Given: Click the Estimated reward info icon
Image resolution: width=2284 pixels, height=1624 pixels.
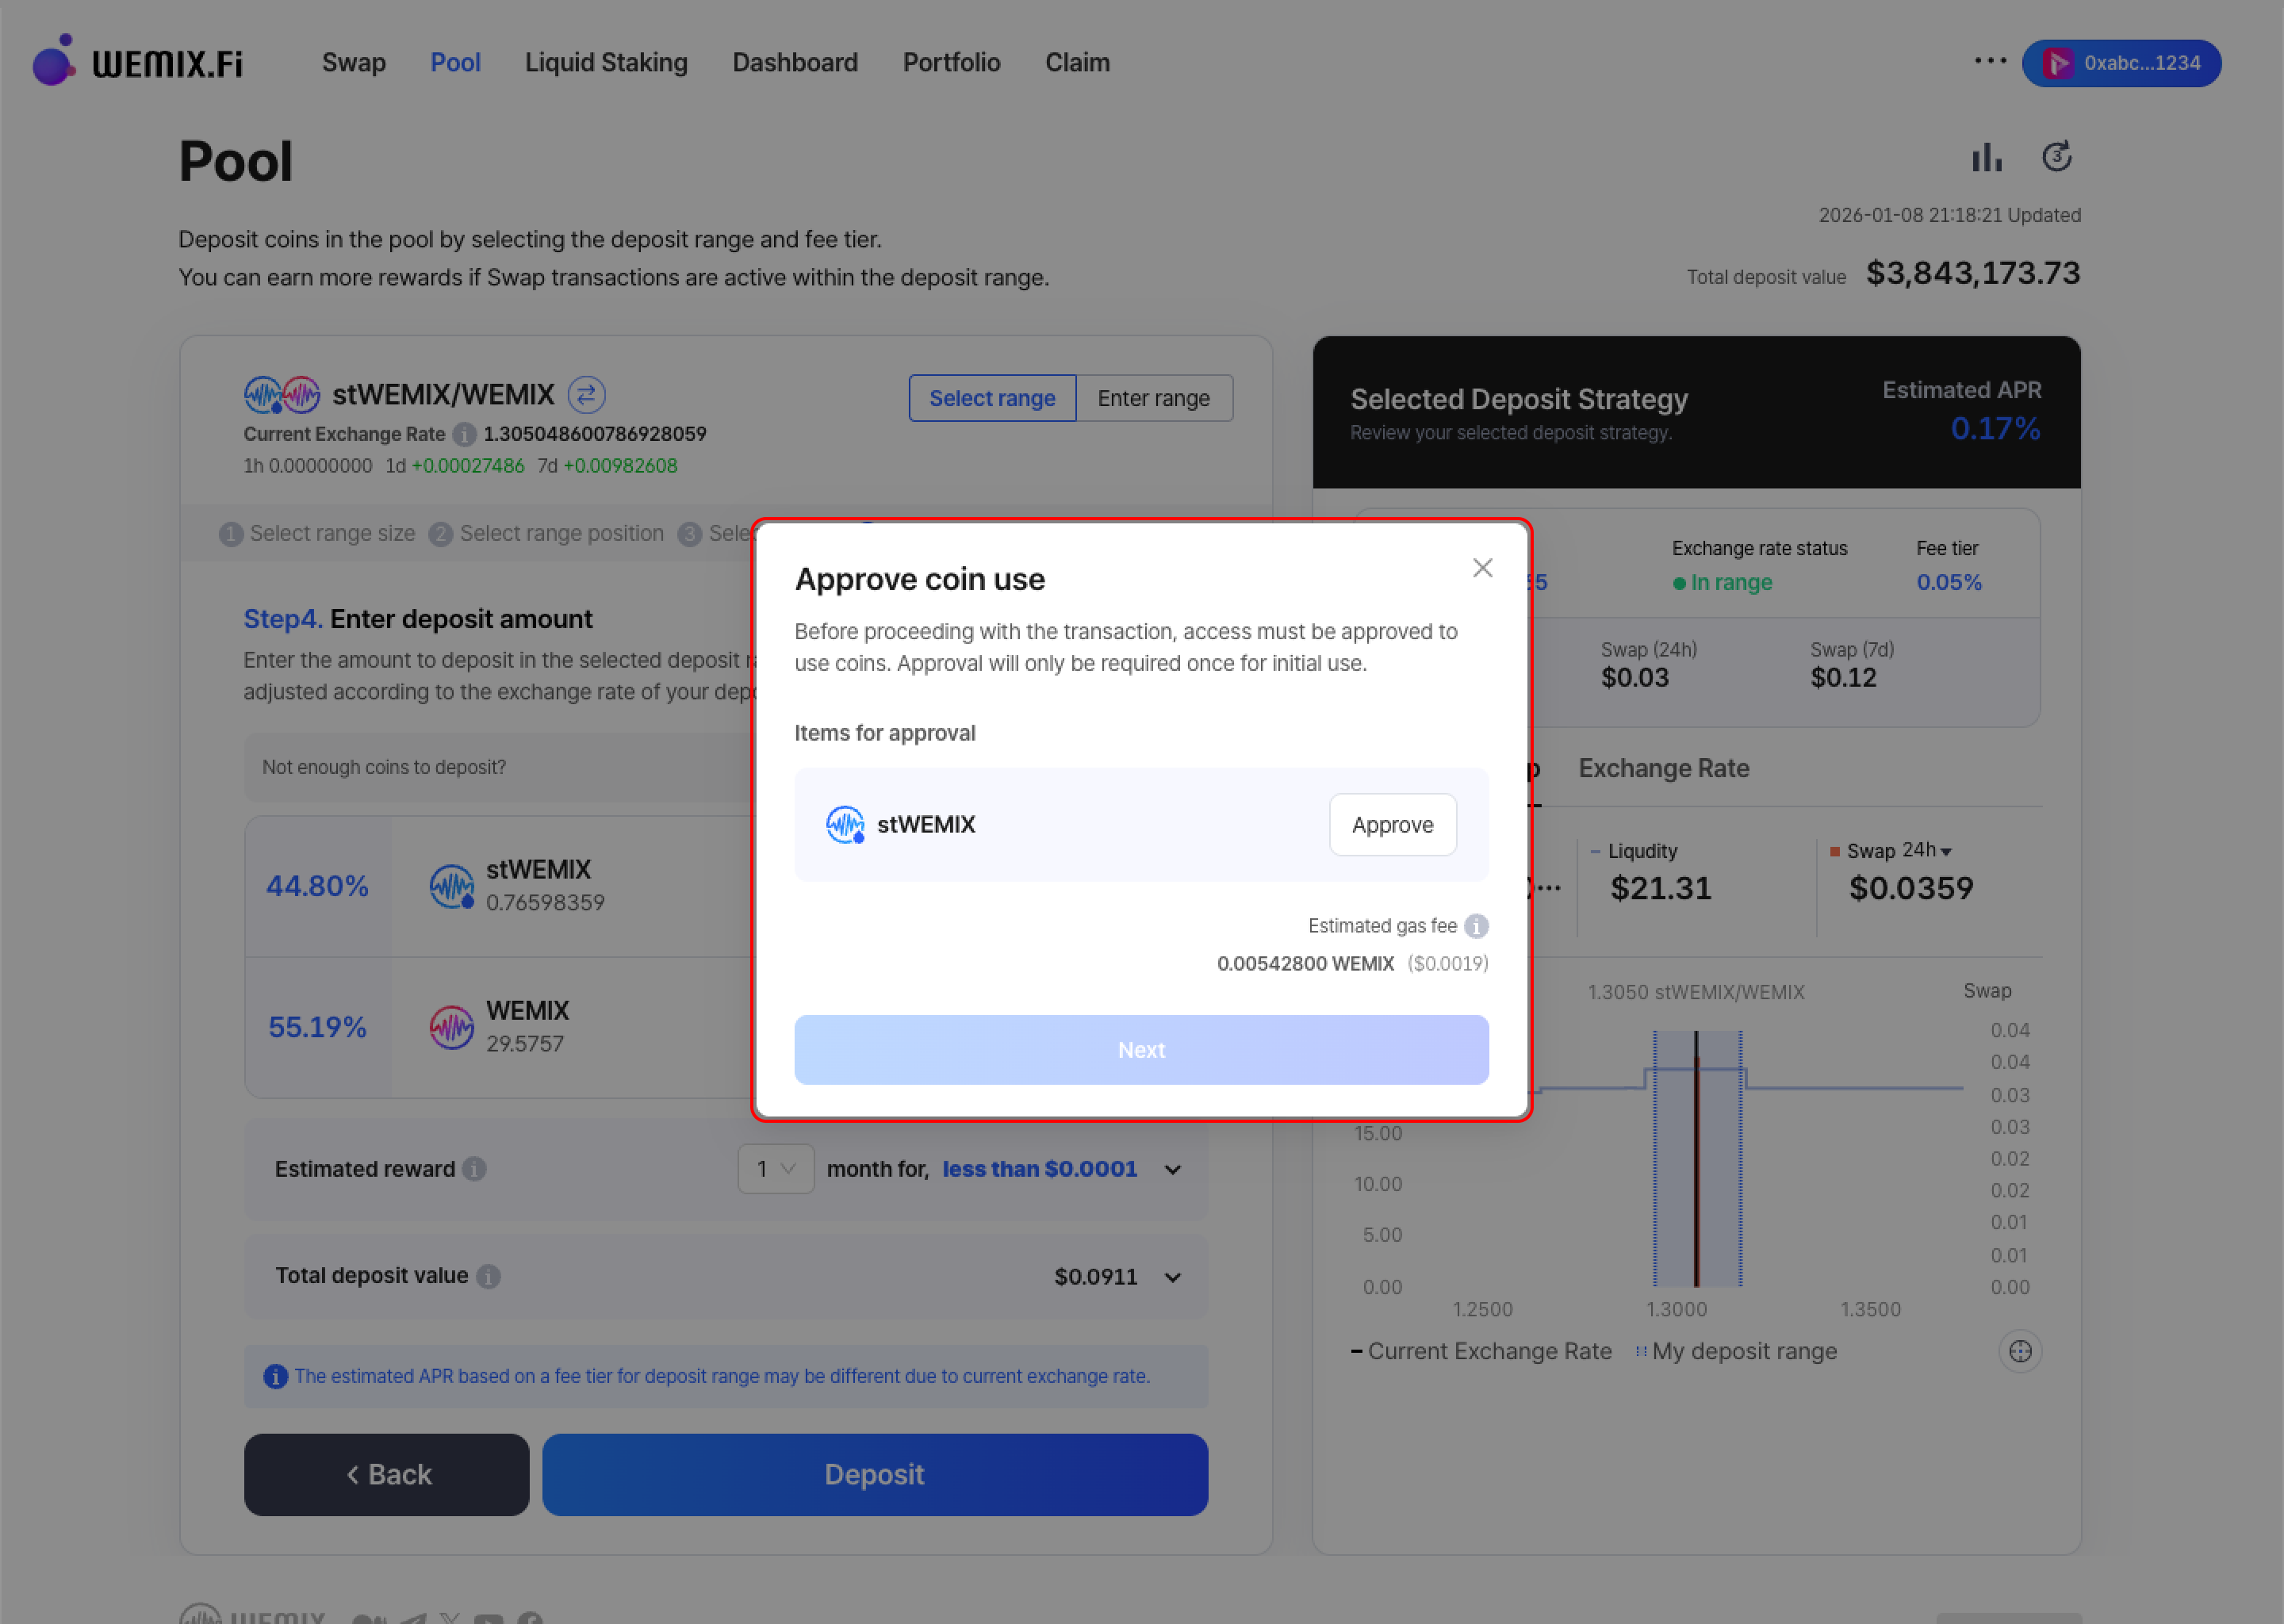Looking at the screenshot, I should coord(475,1169).
